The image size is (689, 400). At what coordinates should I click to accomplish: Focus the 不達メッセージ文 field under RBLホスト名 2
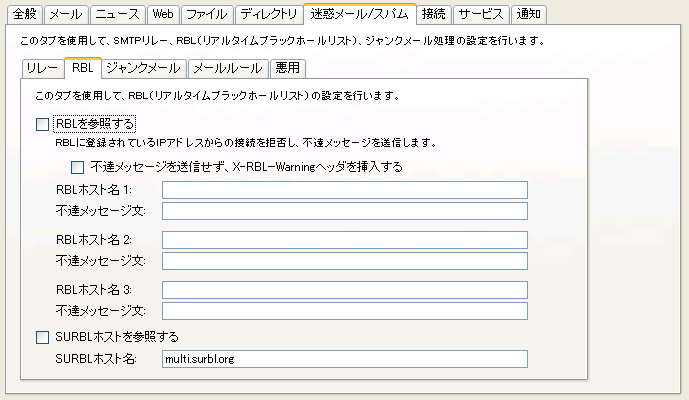click(x=344, y=261)
